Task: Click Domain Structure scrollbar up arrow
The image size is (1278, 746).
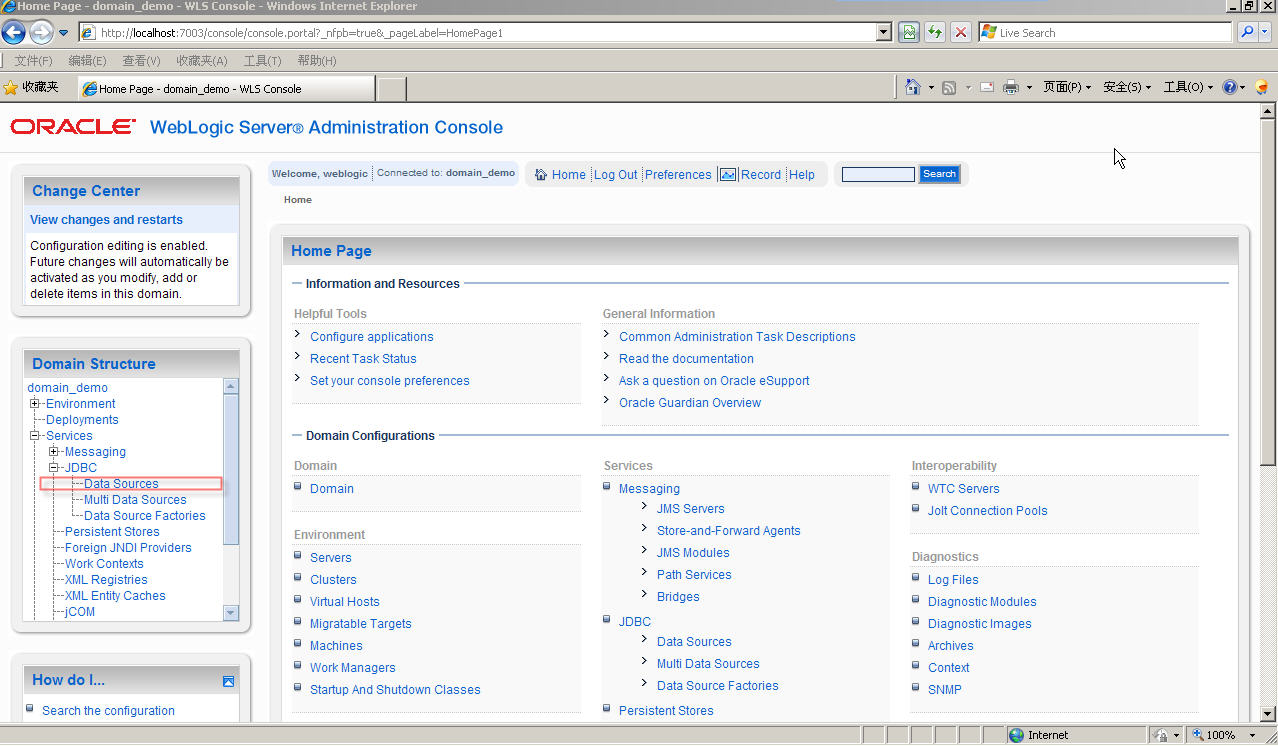Action: click(x=231, y=386)
